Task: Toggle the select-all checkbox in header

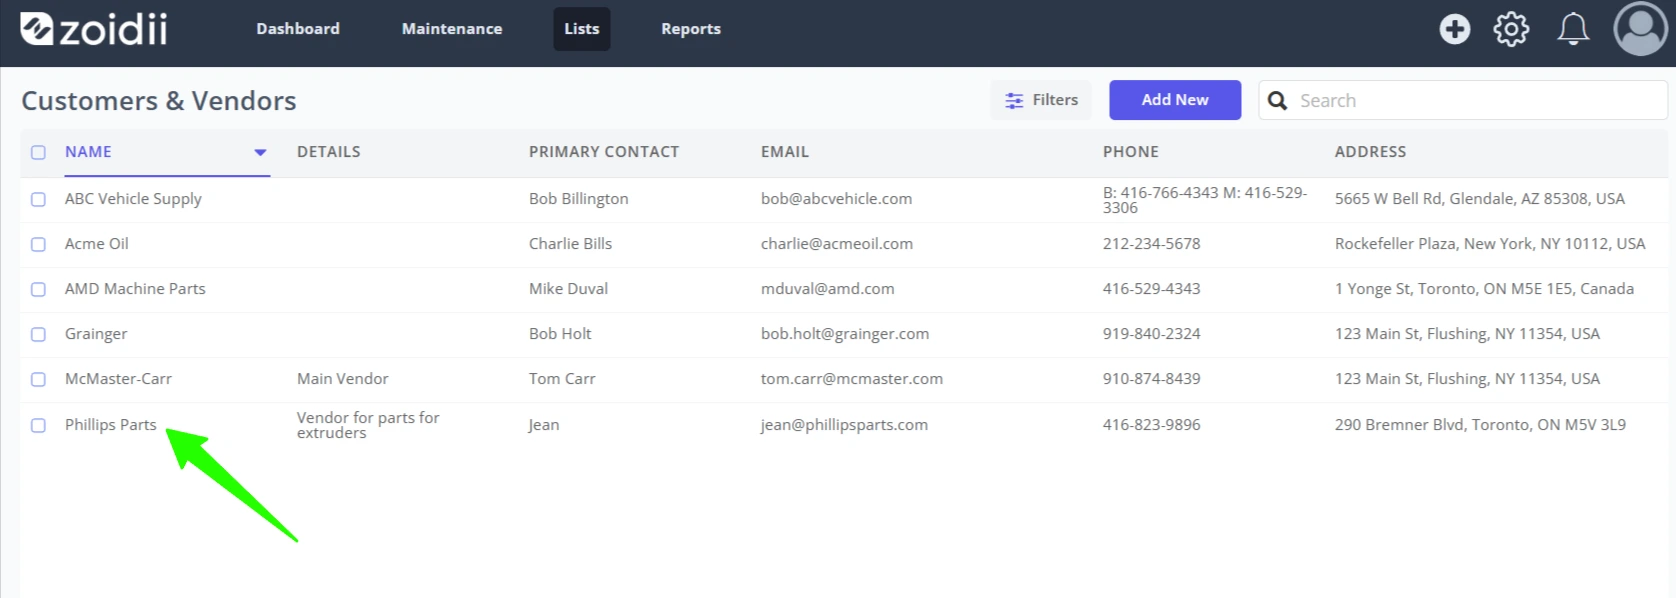Action: [x=38, y=152]
